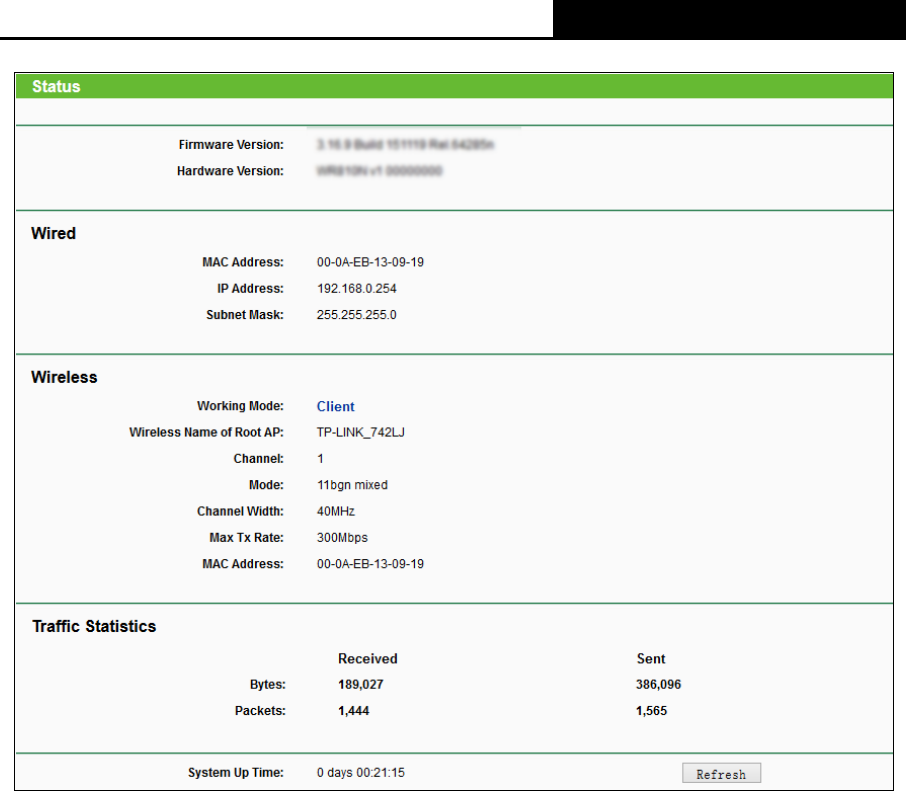Select the Bytes row label
Screen dimensions: 906x791
coord(268,685)
